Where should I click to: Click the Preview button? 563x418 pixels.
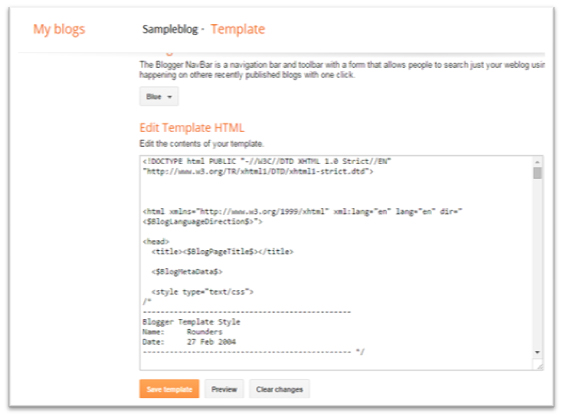pyautogui.click(x=224, y=389)
